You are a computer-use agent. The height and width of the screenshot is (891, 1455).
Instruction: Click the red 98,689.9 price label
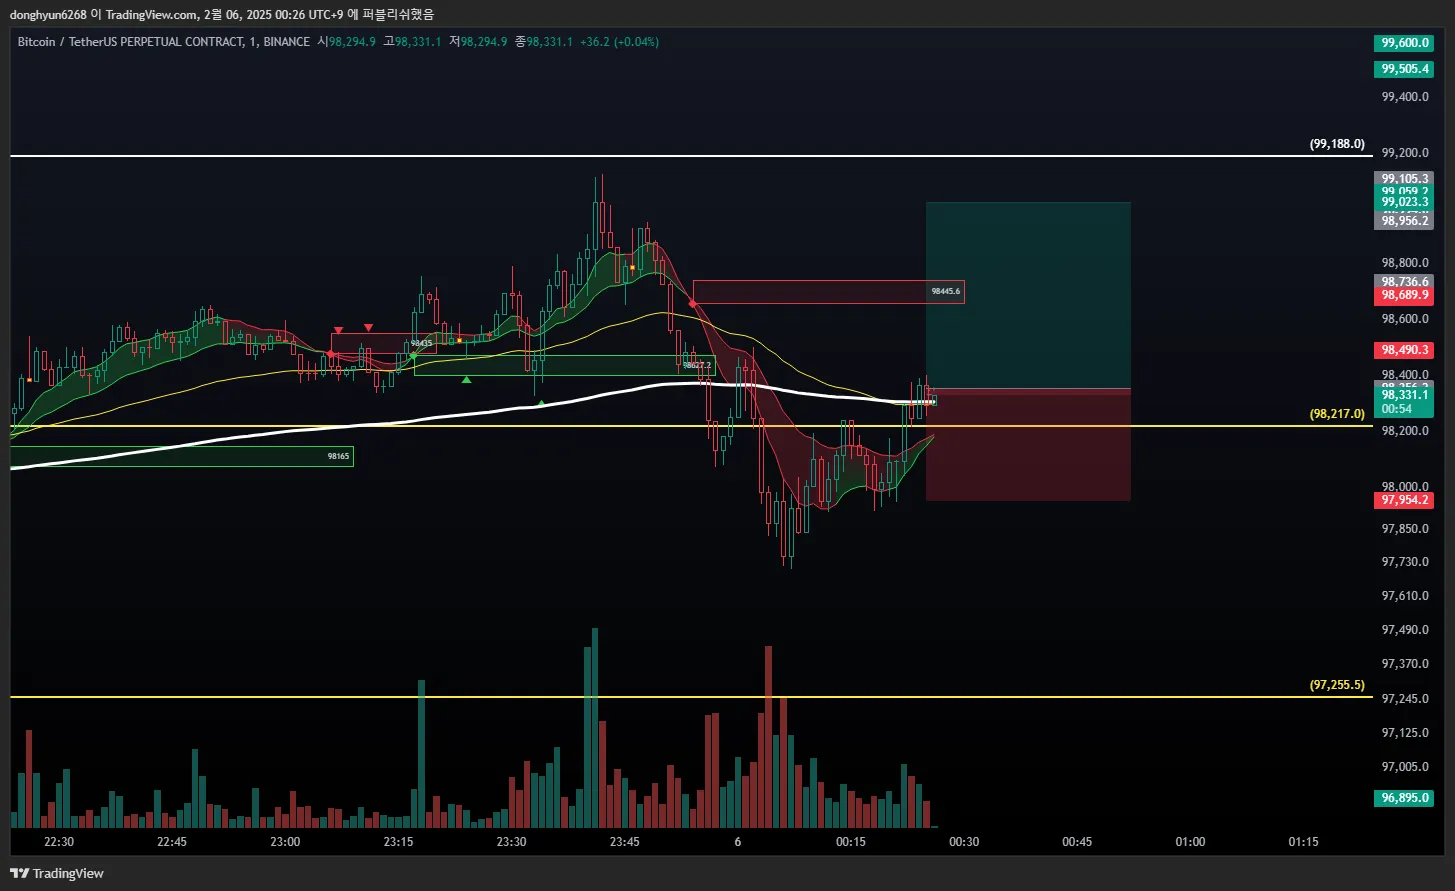click(1404, 296)
